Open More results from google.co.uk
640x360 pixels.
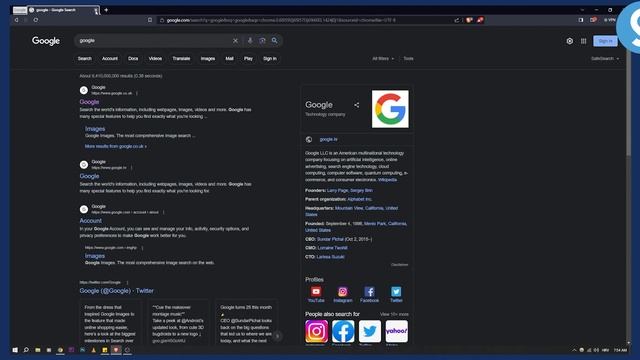[x=116, y=146]
